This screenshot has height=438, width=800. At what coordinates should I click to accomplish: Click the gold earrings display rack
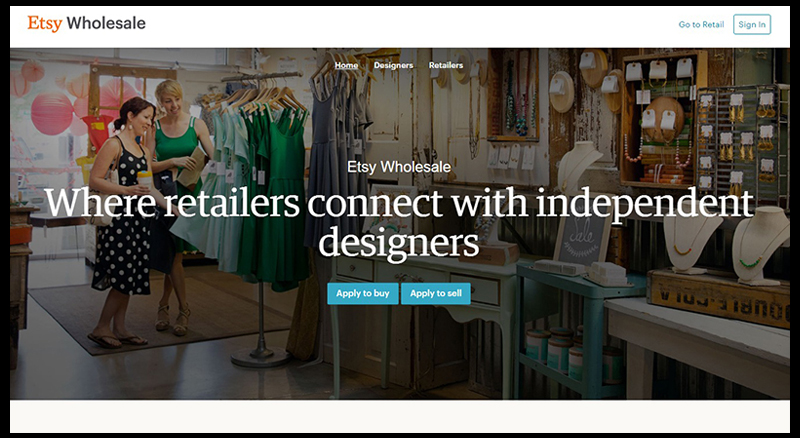pos(737,140)
